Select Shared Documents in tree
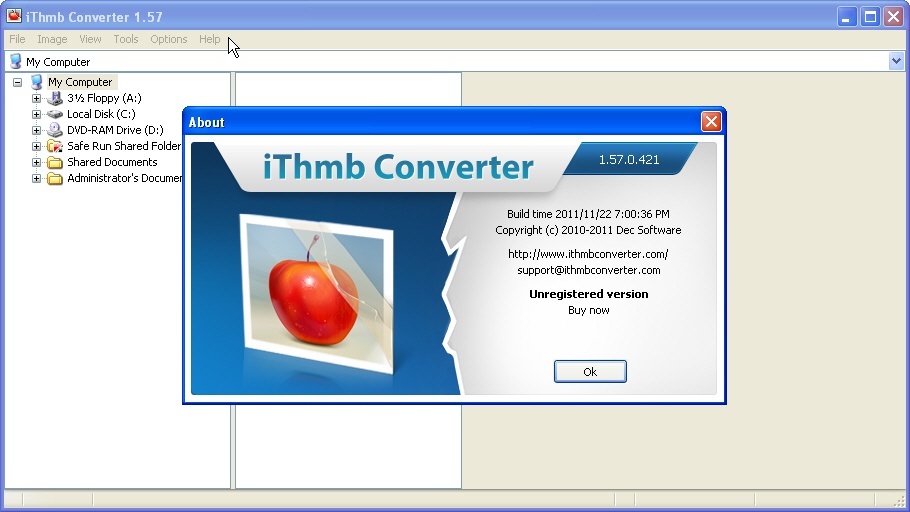The image size is (910, 512). click(112, 162)
